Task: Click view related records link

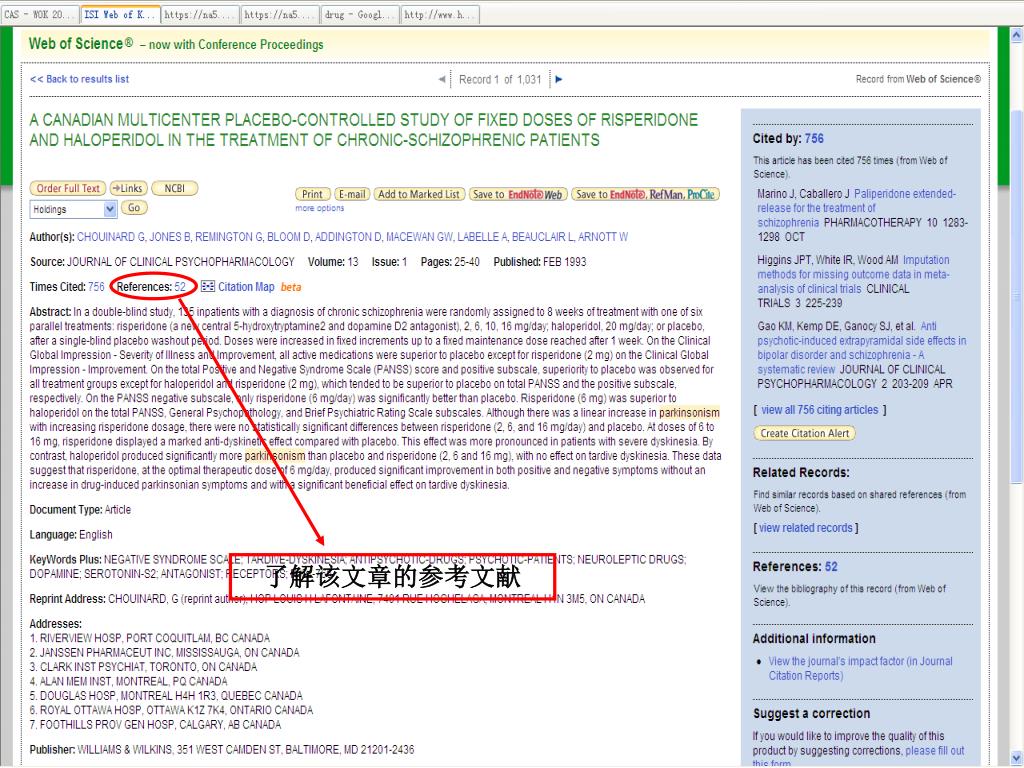Action: click(805, 528)
